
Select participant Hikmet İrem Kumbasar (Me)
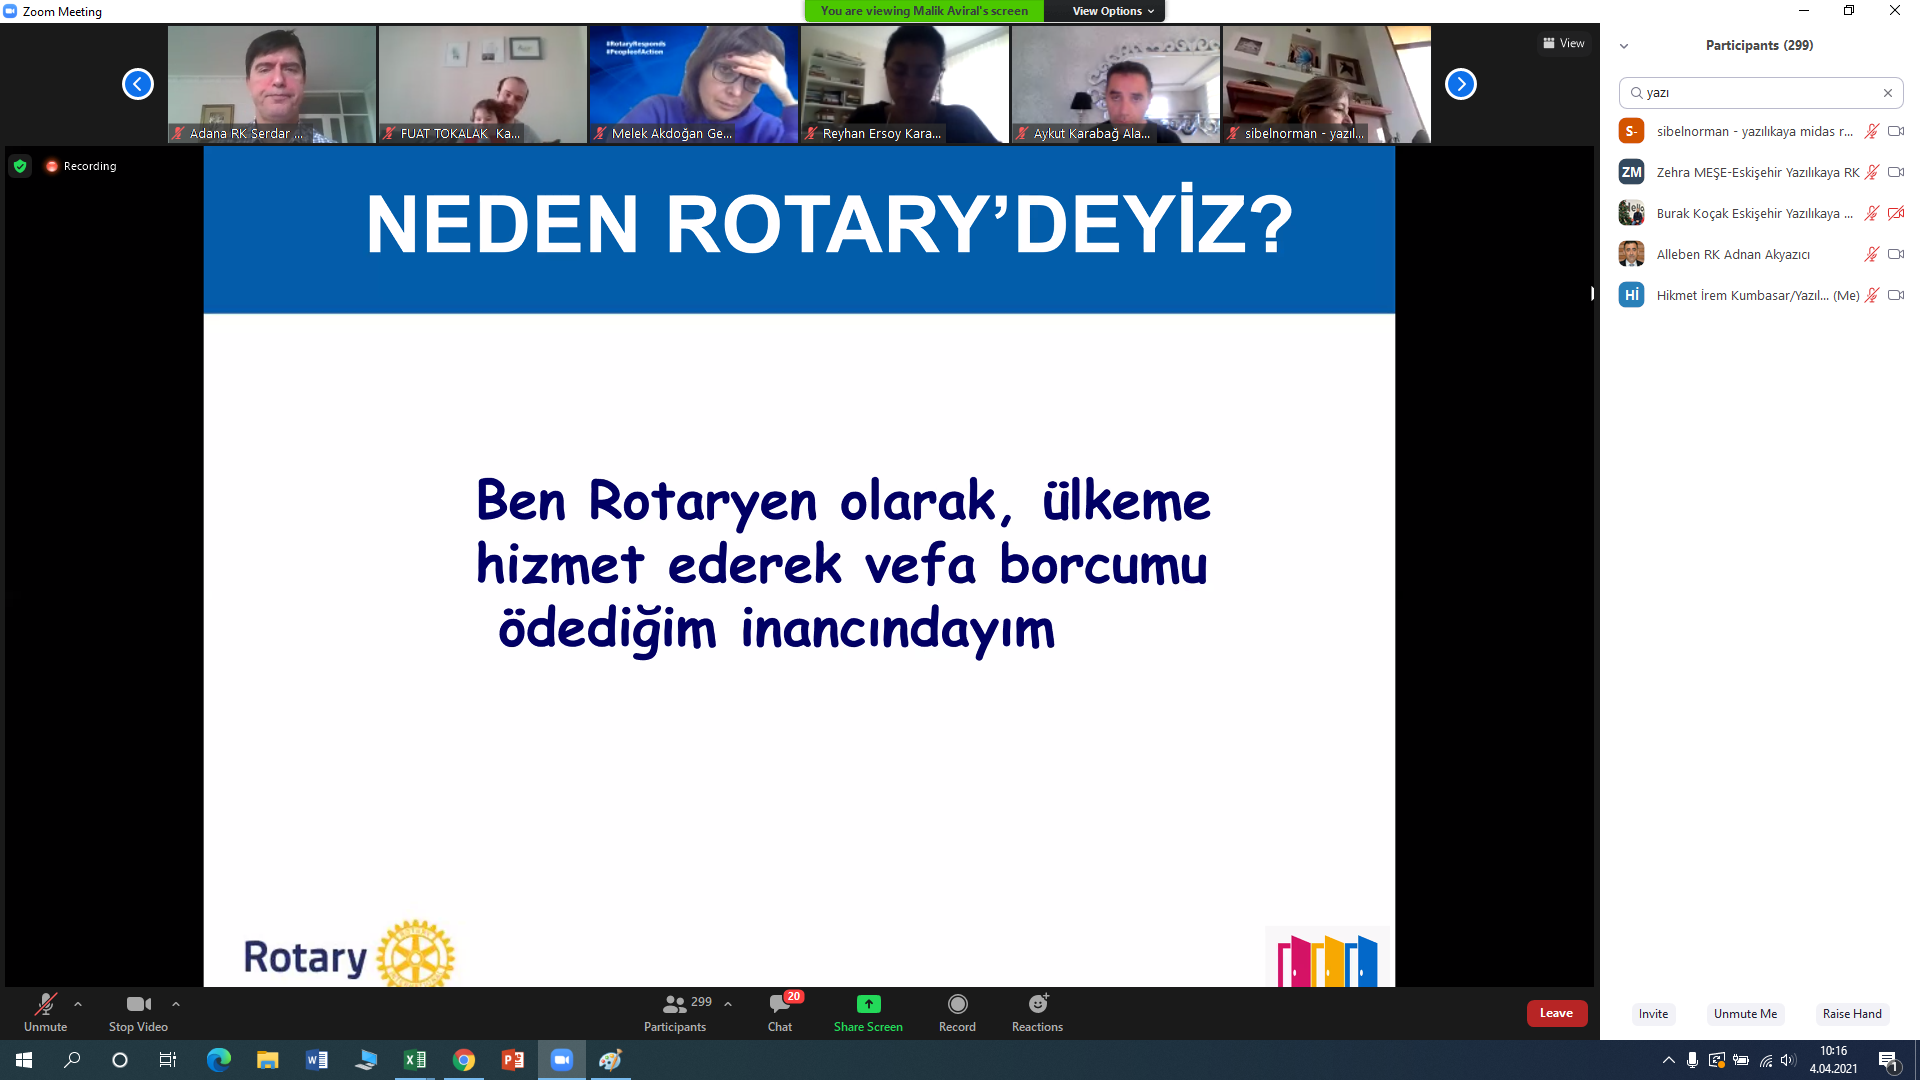tap(1760, 295)
